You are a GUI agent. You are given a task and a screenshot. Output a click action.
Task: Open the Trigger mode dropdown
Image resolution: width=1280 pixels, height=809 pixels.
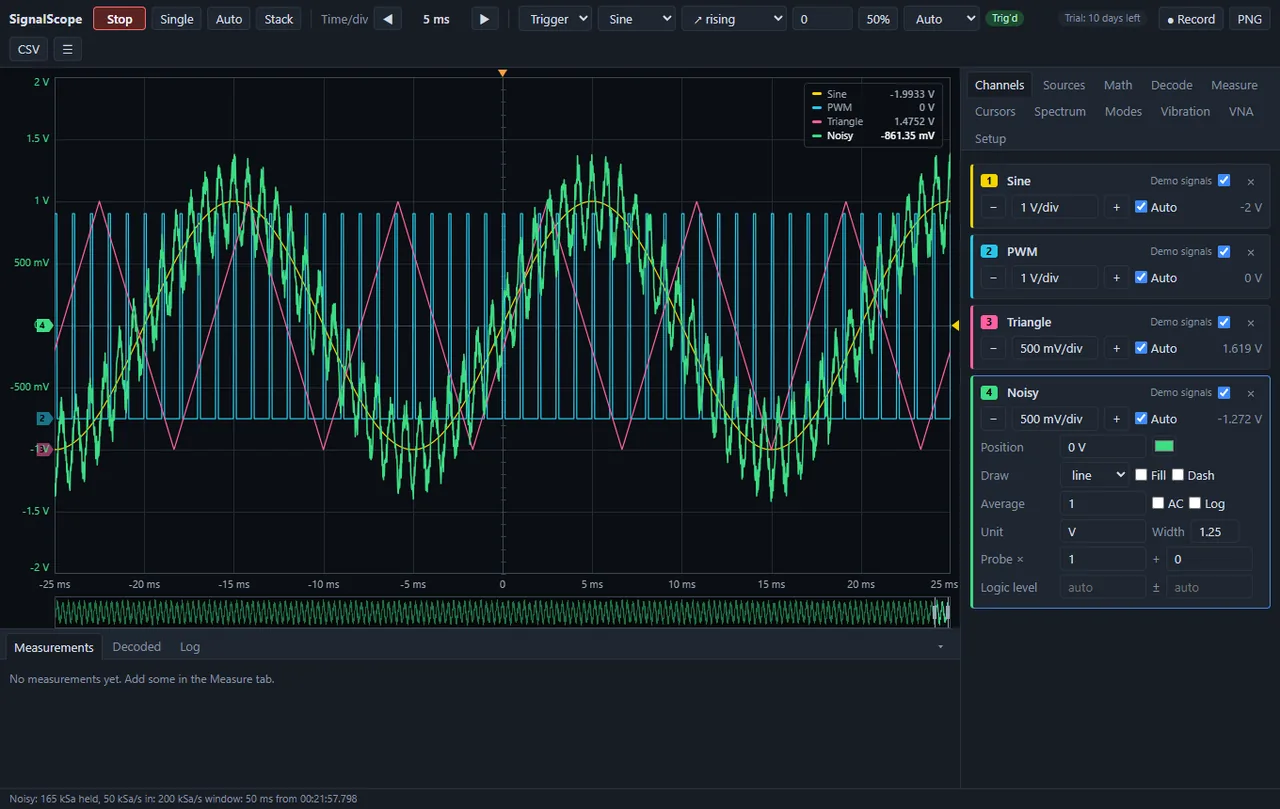point(555,19)
